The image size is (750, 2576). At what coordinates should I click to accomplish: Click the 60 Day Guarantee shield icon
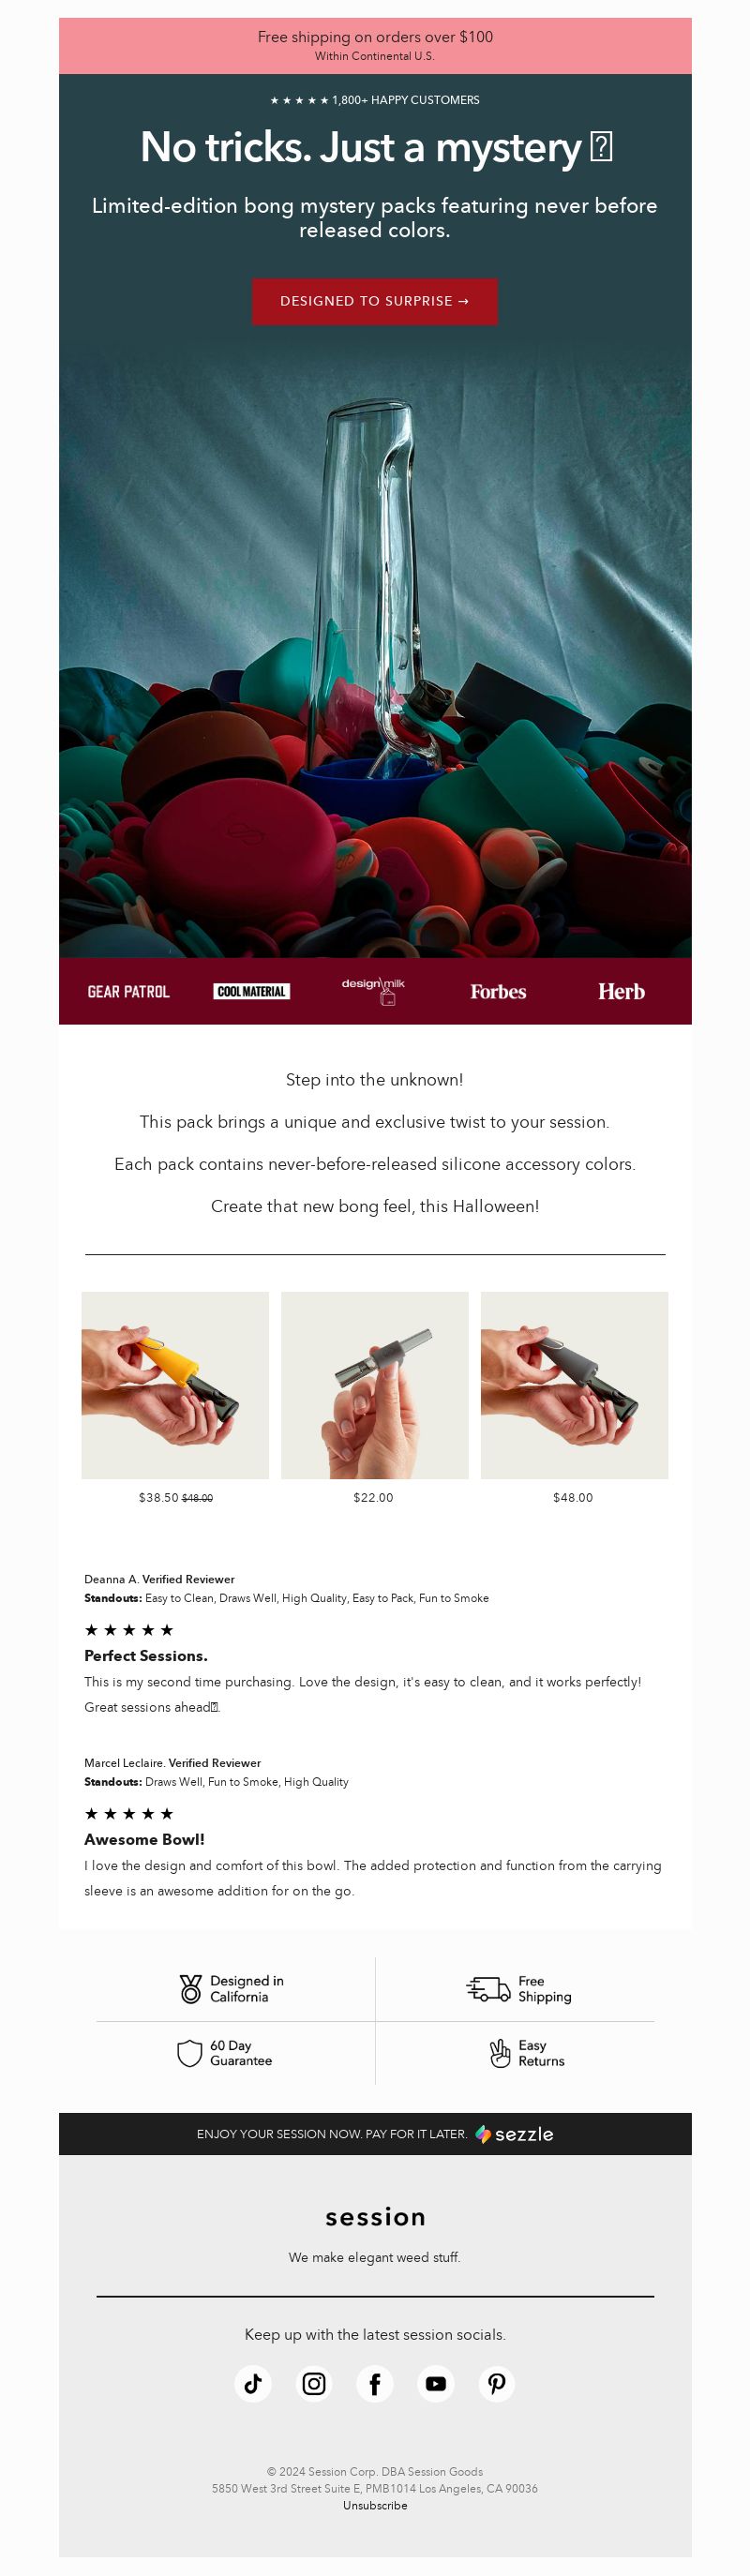click(x=190, y=2053)
